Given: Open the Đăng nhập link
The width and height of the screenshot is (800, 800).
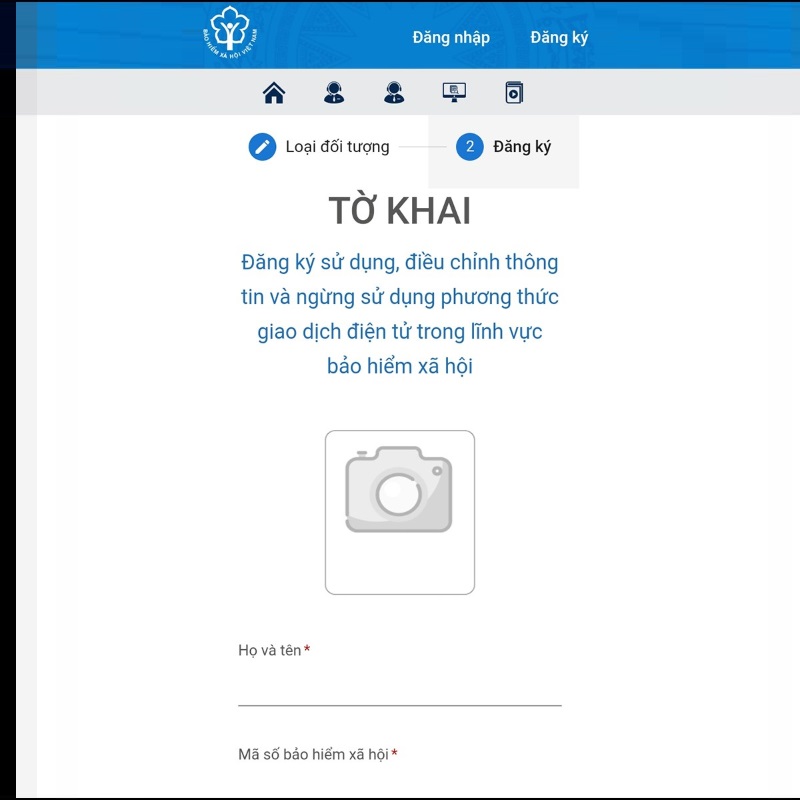Looking at the screenshot, I should click(450, 36).
